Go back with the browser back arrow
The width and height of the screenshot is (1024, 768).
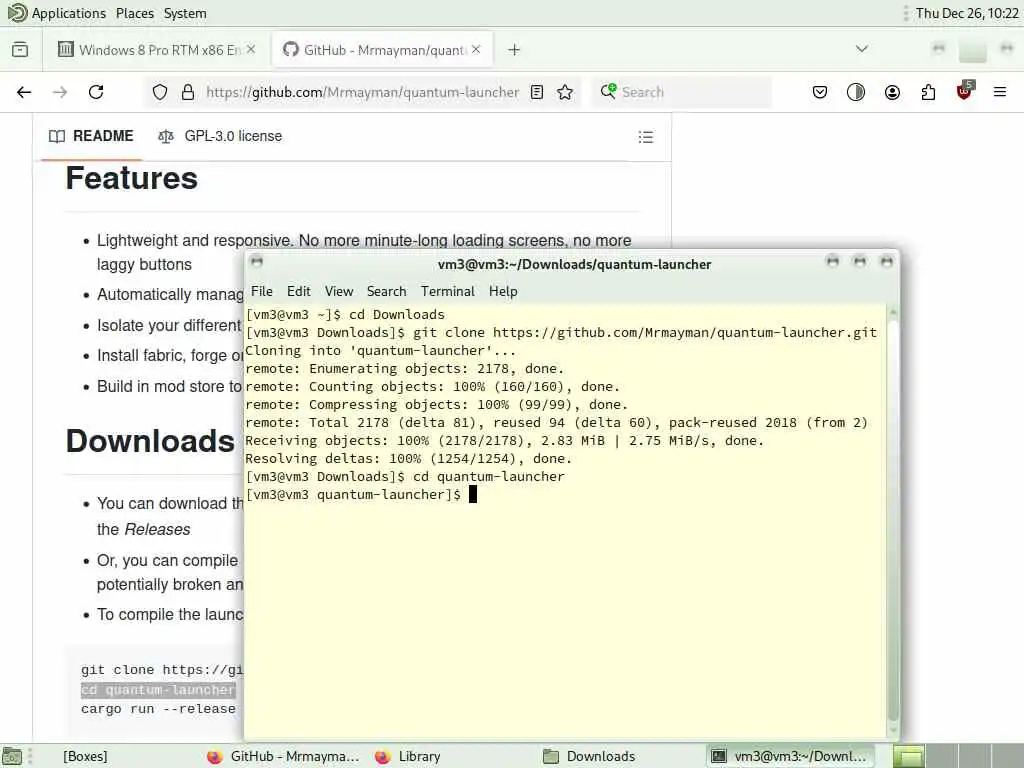[24, 92]
